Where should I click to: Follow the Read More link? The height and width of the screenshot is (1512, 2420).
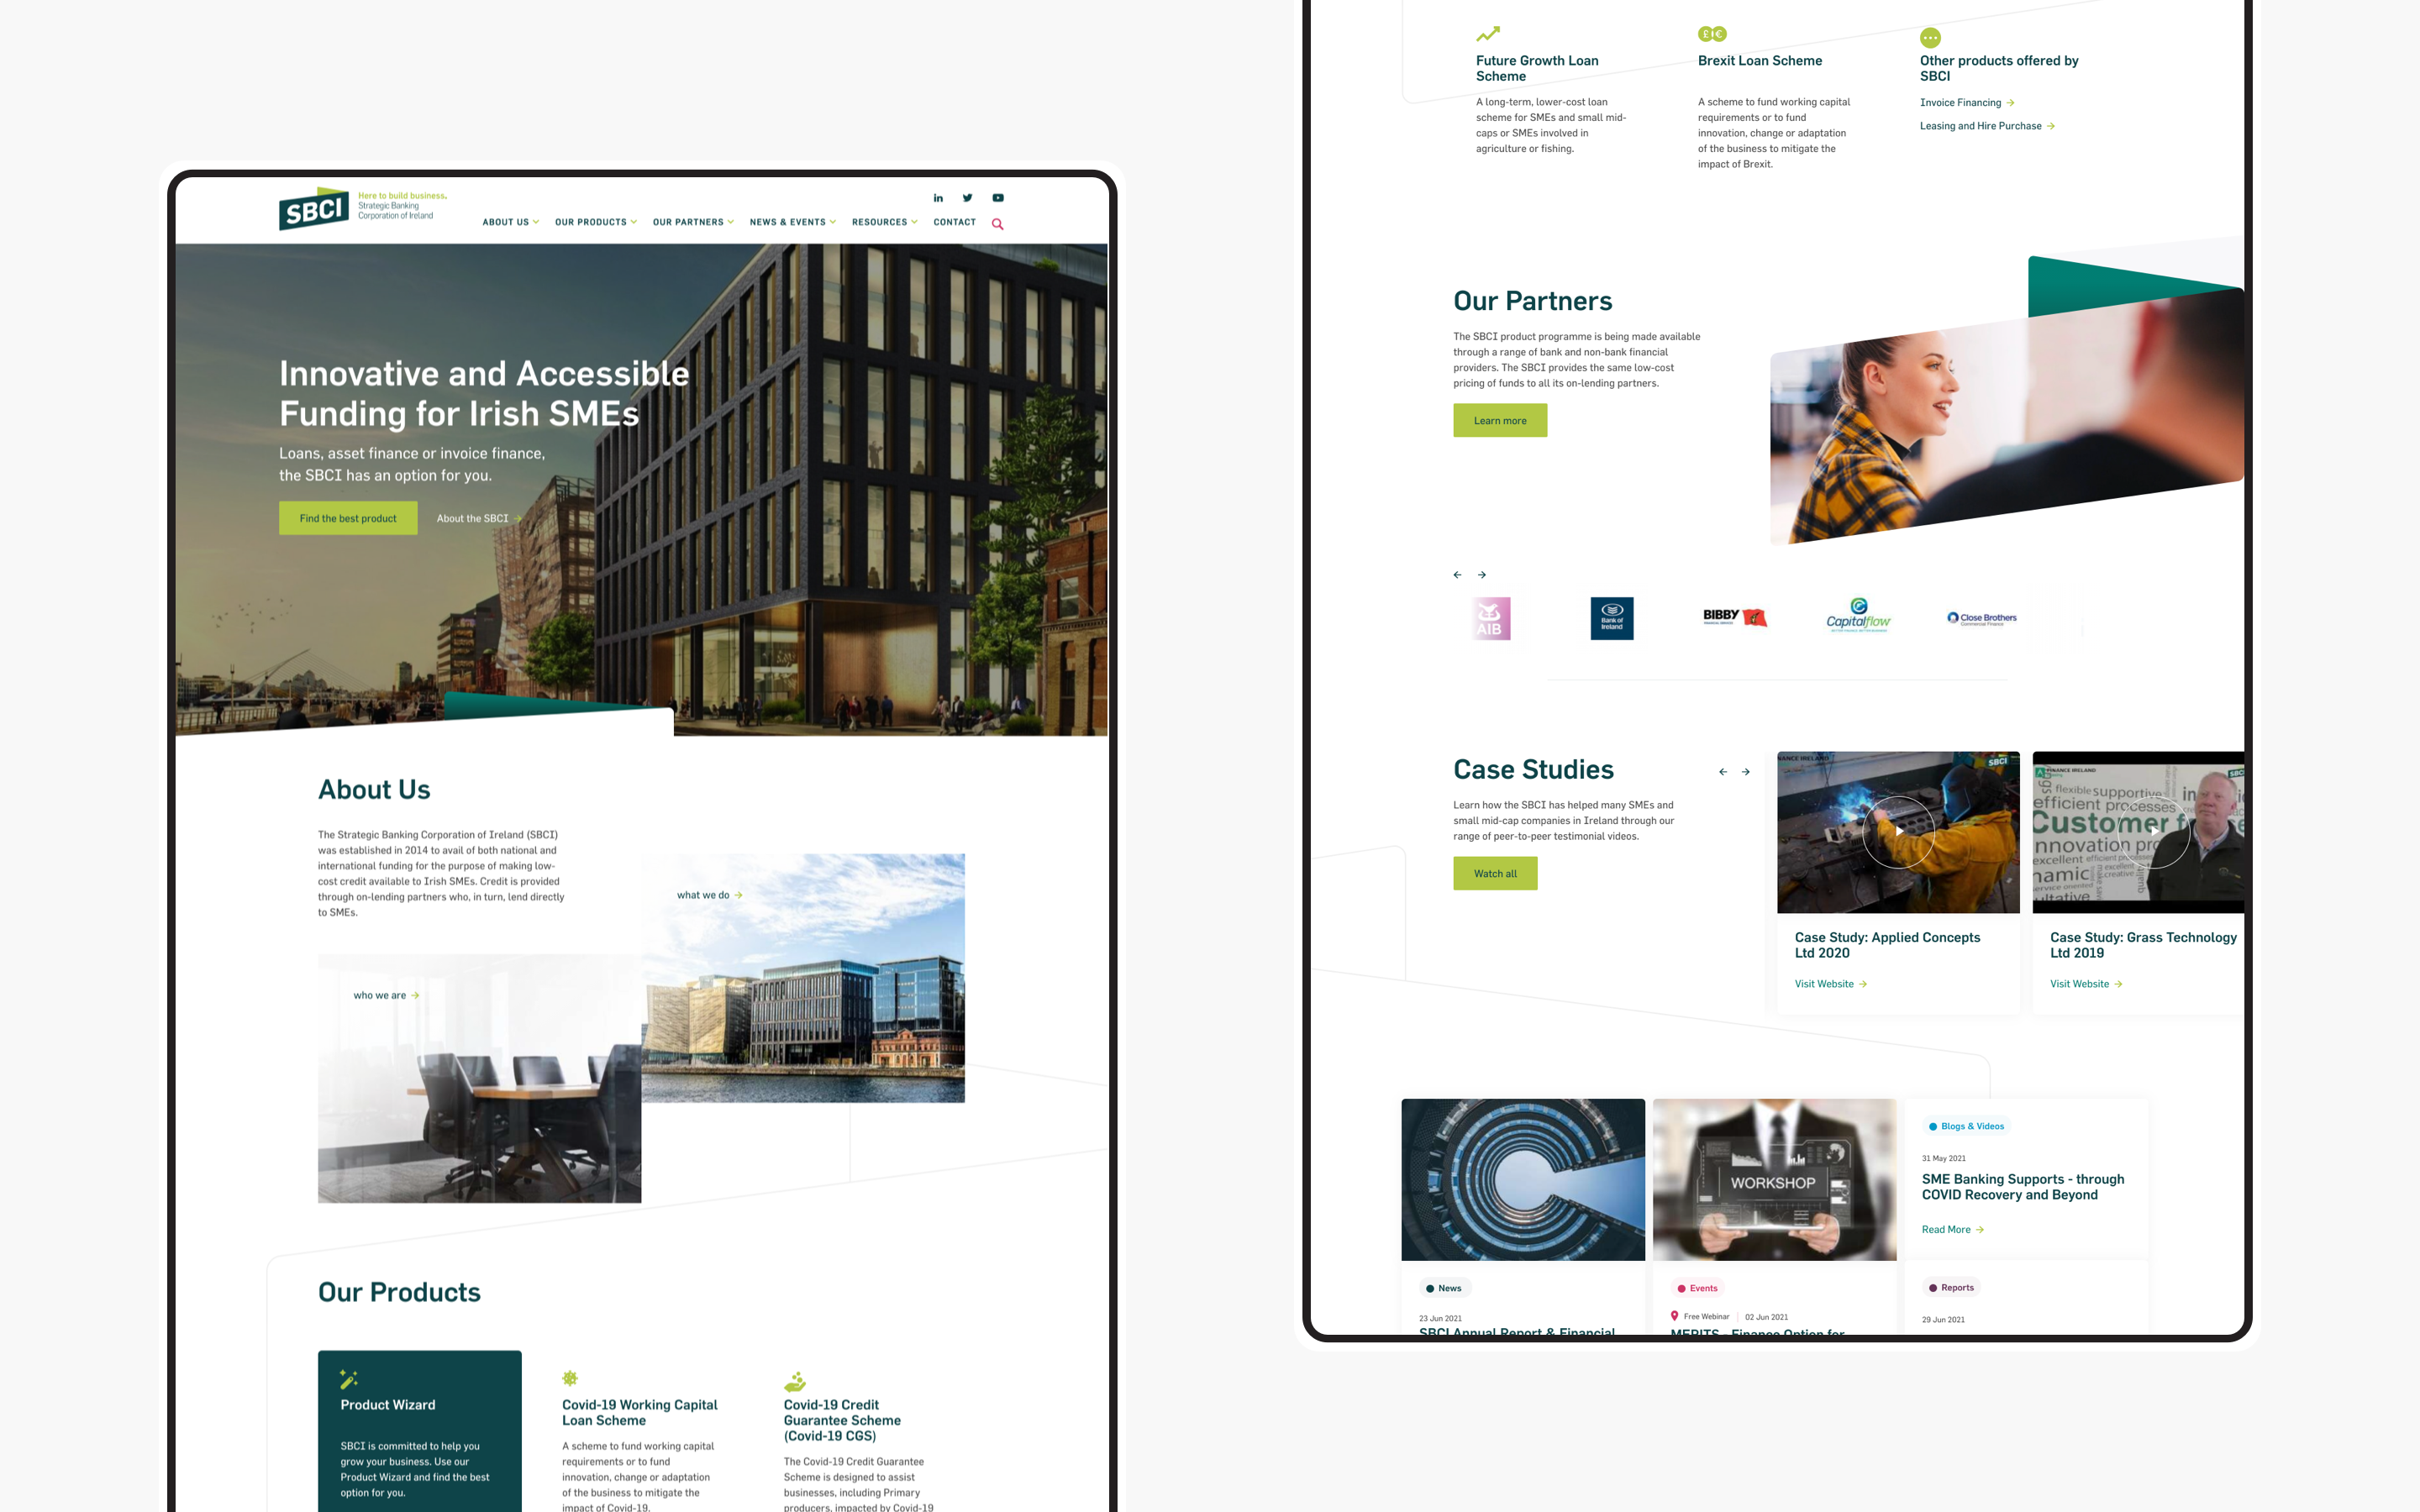click(1953, 1230)
